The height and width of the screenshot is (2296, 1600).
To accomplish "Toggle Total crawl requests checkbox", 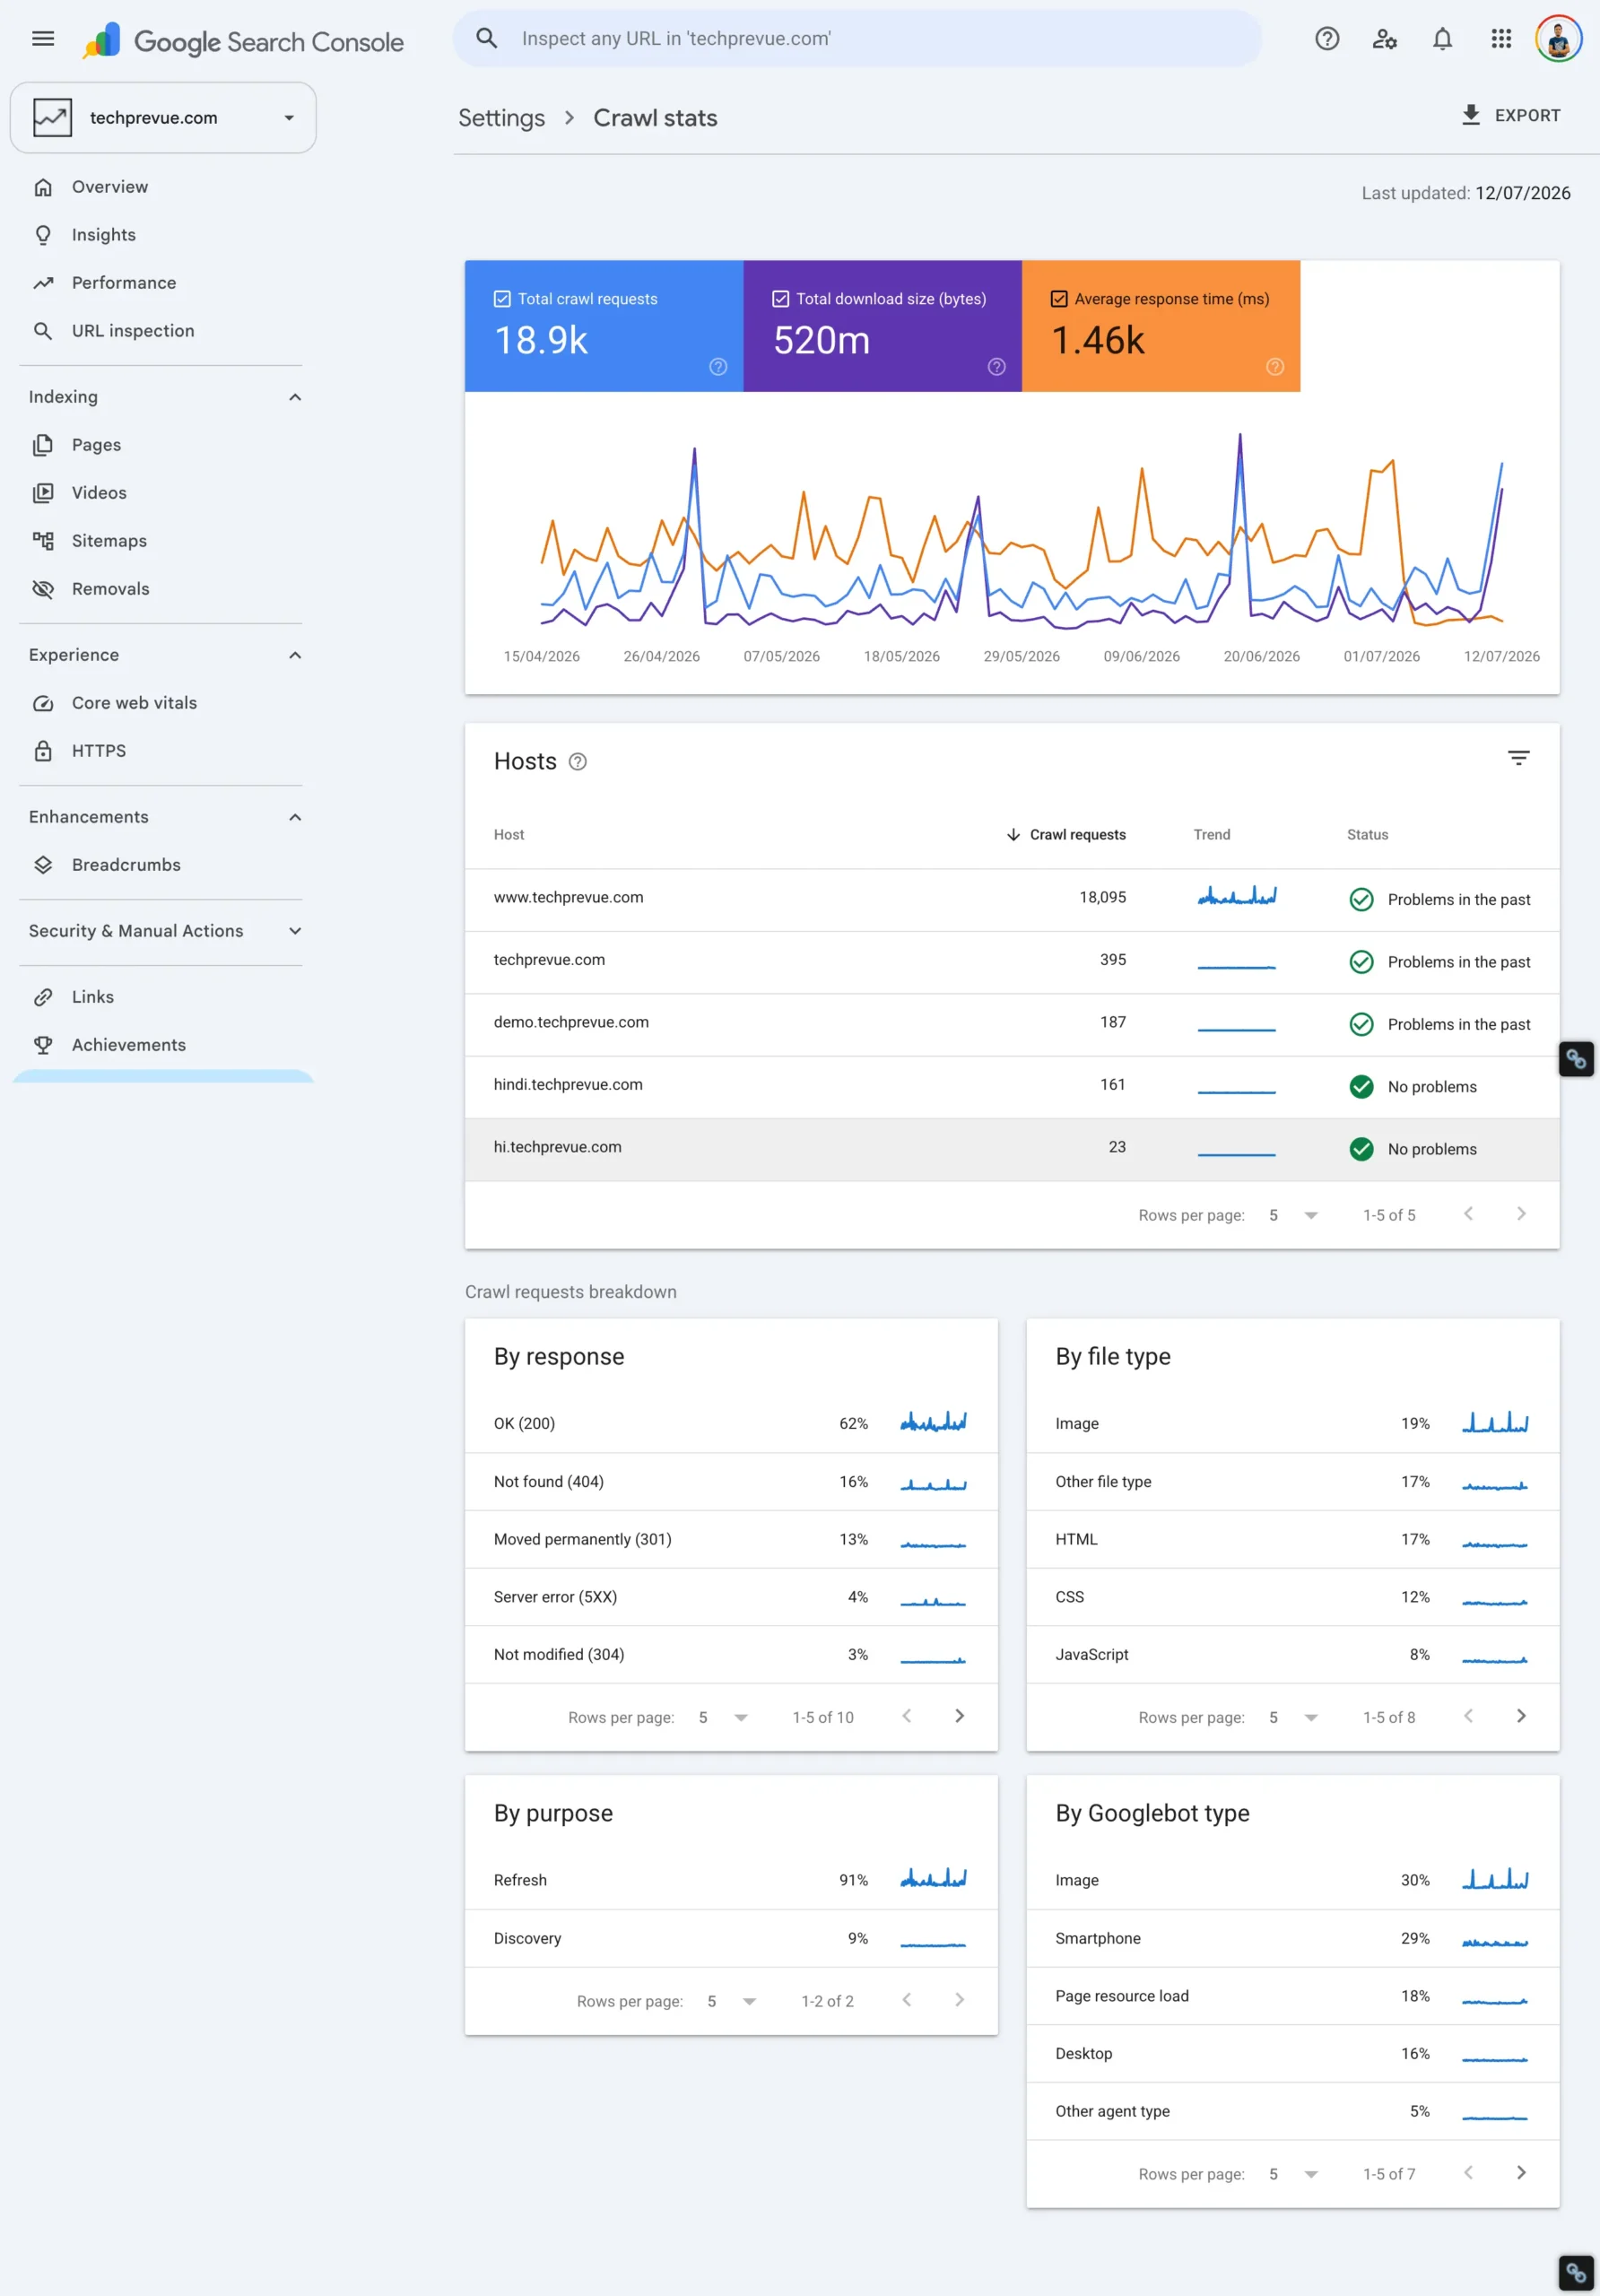I will coord(502,299).
